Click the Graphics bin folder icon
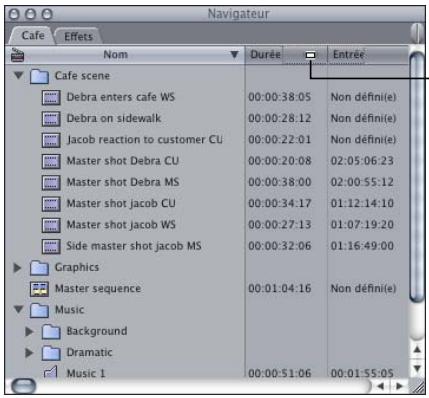Image resolution: width=429 pixels, height=398 pixels. 39,268
